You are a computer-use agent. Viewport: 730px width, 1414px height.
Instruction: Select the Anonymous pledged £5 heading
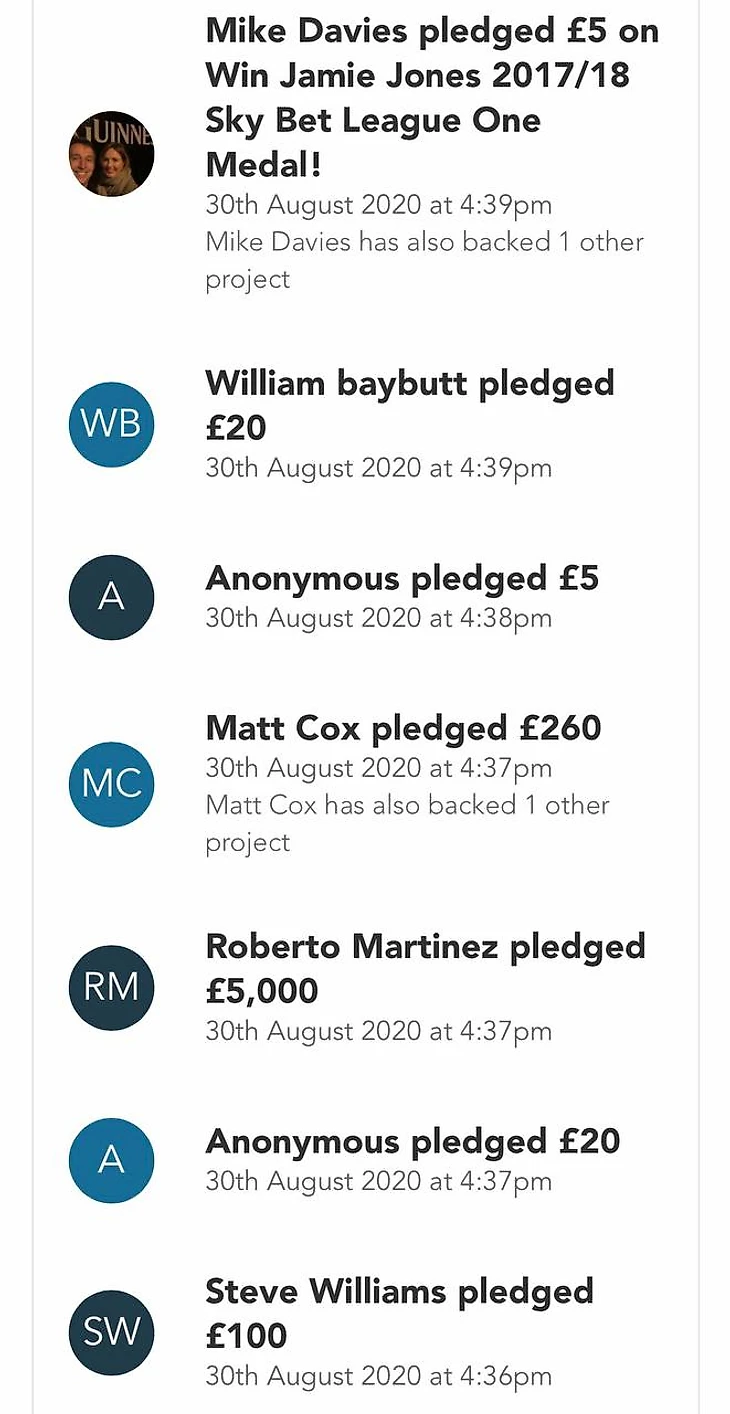pos(401,578)
